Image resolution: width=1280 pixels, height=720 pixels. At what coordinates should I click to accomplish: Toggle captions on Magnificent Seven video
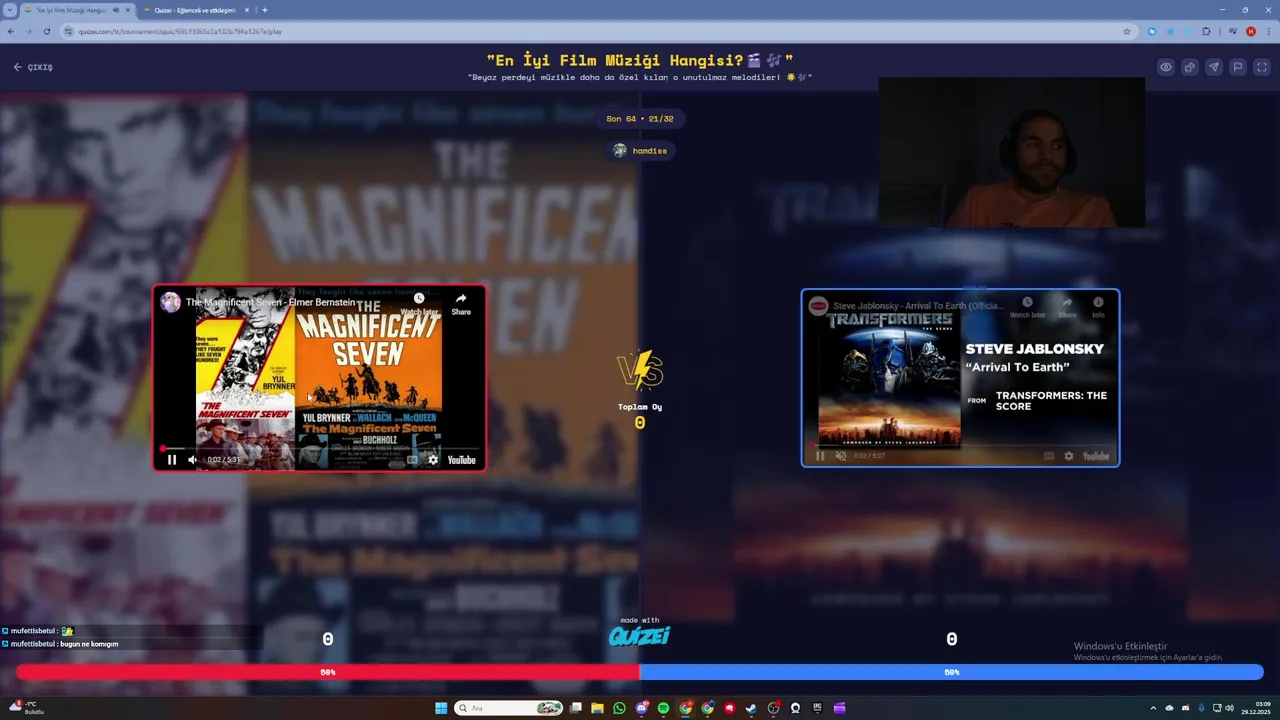coord(412,460)
